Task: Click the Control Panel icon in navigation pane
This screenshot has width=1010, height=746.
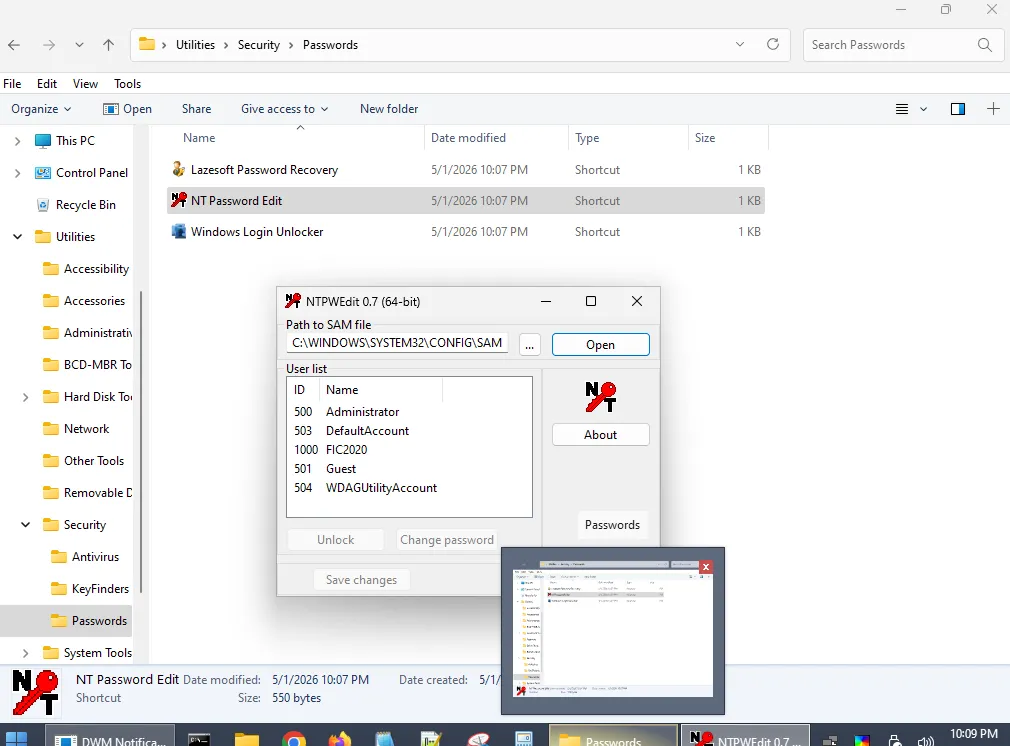Action: tap(43, 173)
